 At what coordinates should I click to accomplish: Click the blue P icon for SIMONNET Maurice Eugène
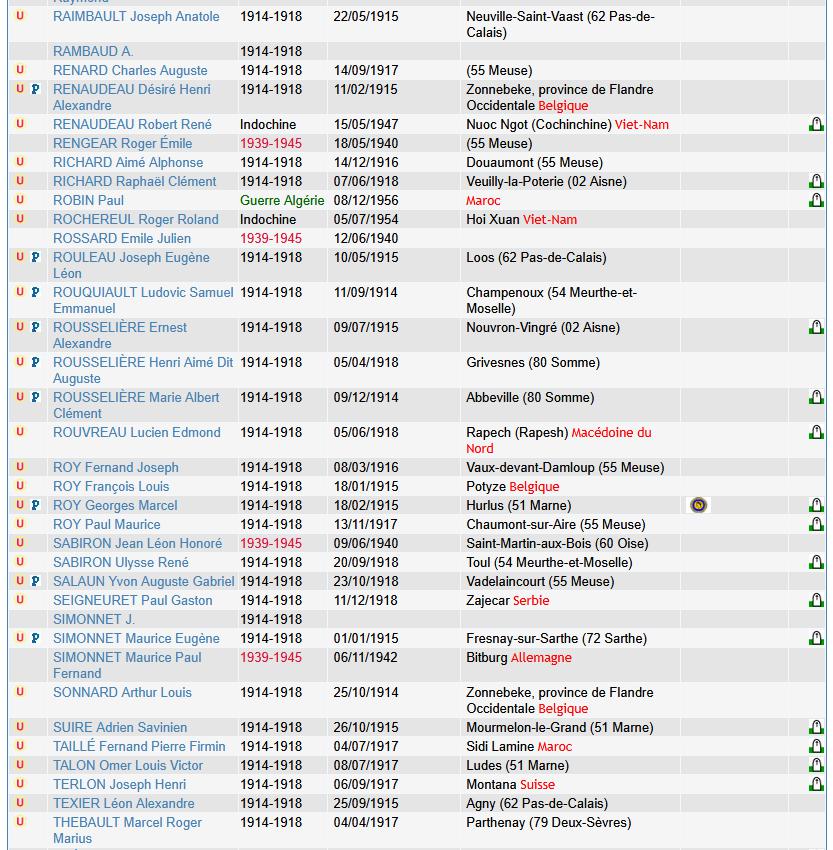pos(35,639)
